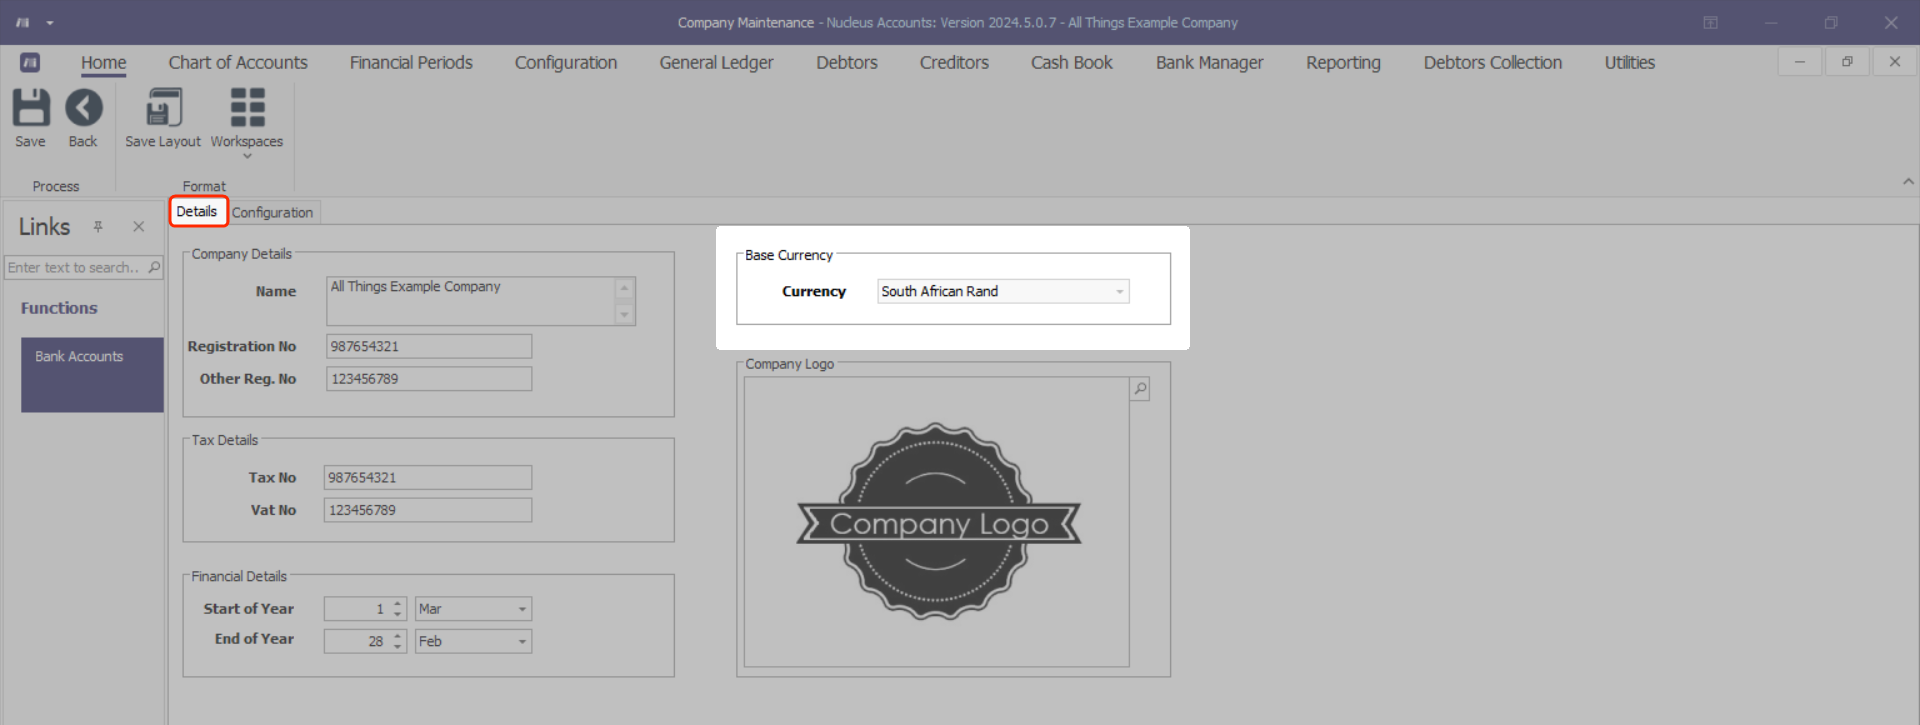This screenshot has width=1920, height=725.
Task: Switch to Financial Periods tab
Action: coord(411,62)
